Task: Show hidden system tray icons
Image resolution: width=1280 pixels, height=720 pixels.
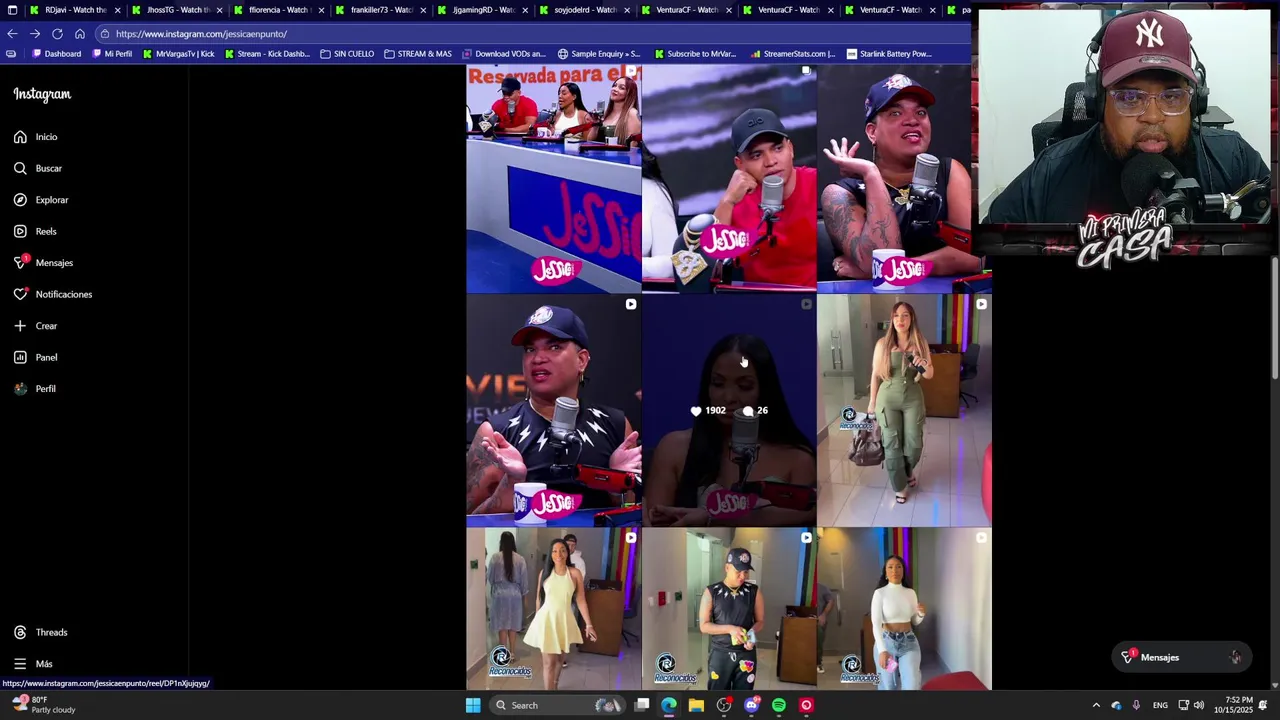Action: [1096, 705]
